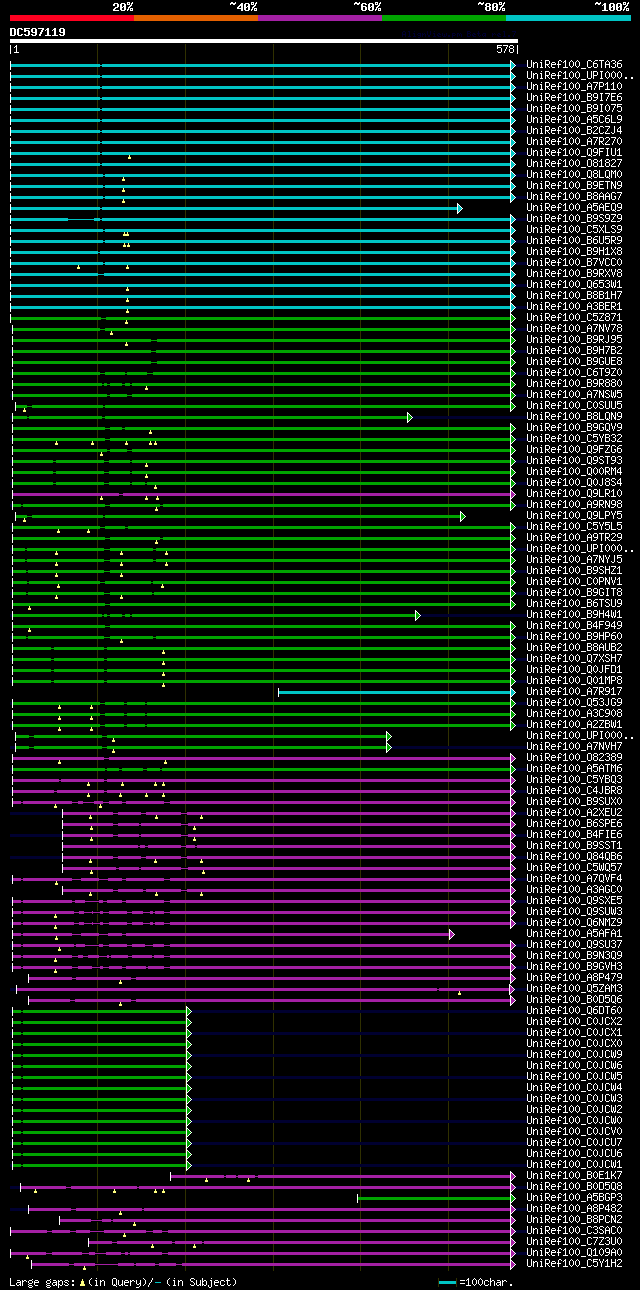
Task: Click the white query sequence bar
Action: (264, 41)
